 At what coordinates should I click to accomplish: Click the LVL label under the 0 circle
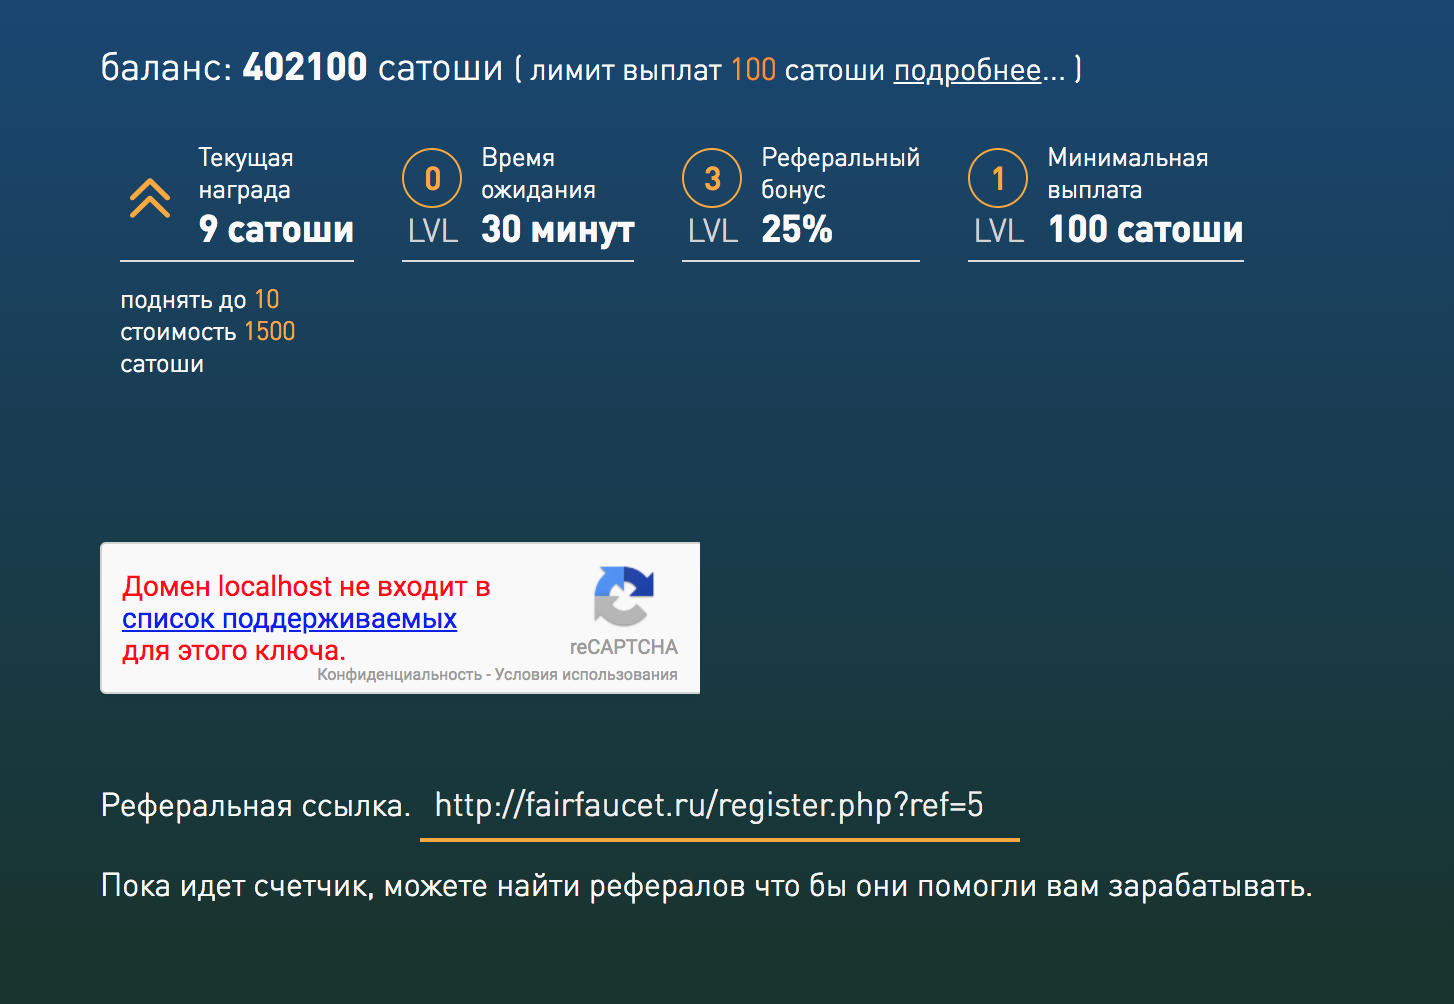point(432,232)
